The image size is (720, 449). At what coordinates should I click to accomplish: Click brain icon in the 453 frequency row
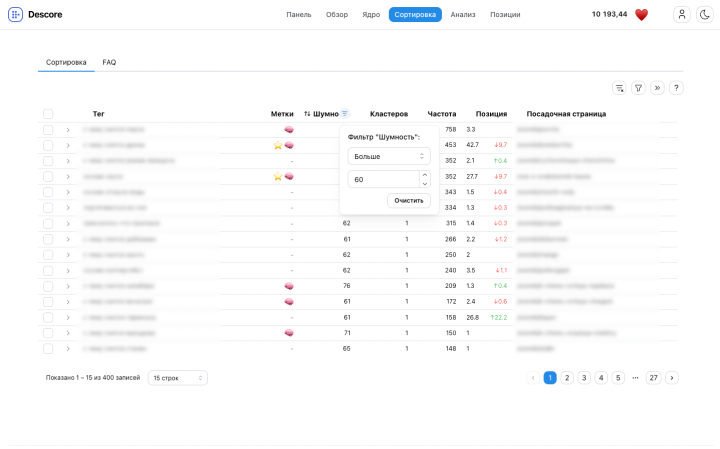pyautogui.click(x=289, y=146)
